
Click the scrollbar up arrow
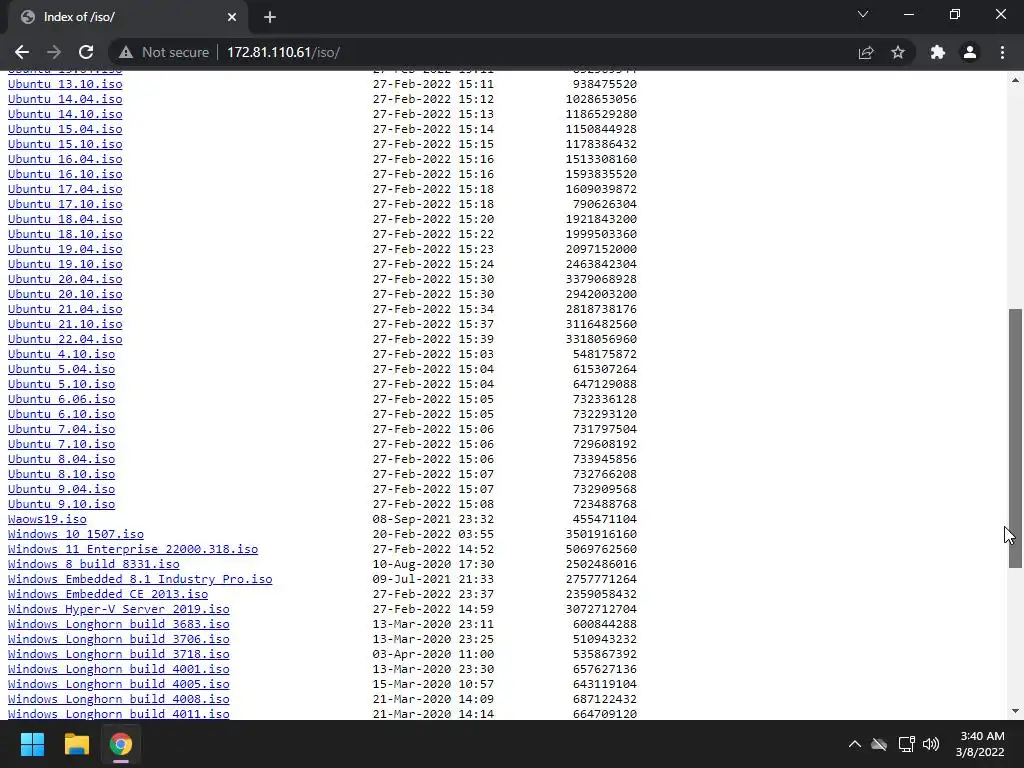[1015, 80]
